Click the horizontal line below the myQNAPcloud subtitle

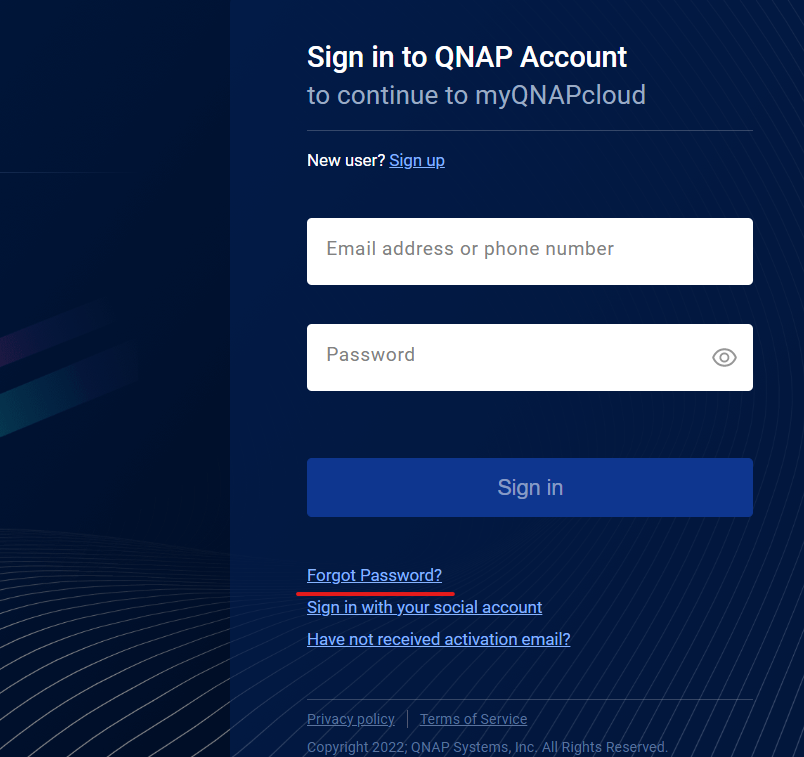point(529,130)
